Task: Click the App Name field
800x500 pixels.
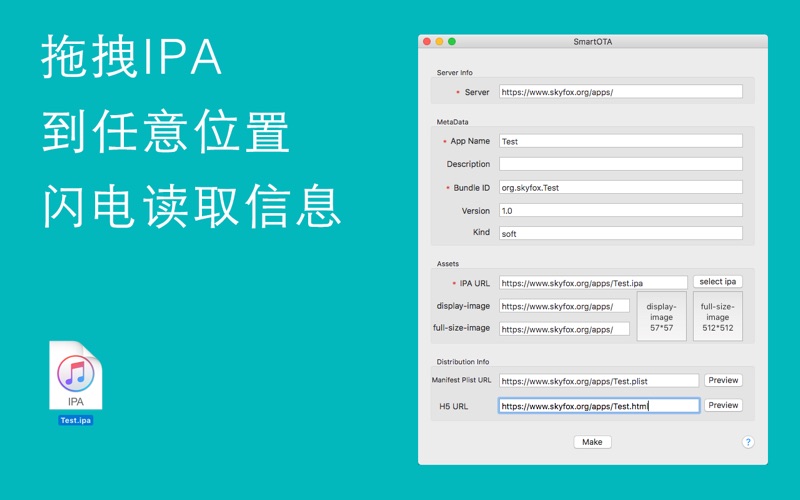Action: 620,141
